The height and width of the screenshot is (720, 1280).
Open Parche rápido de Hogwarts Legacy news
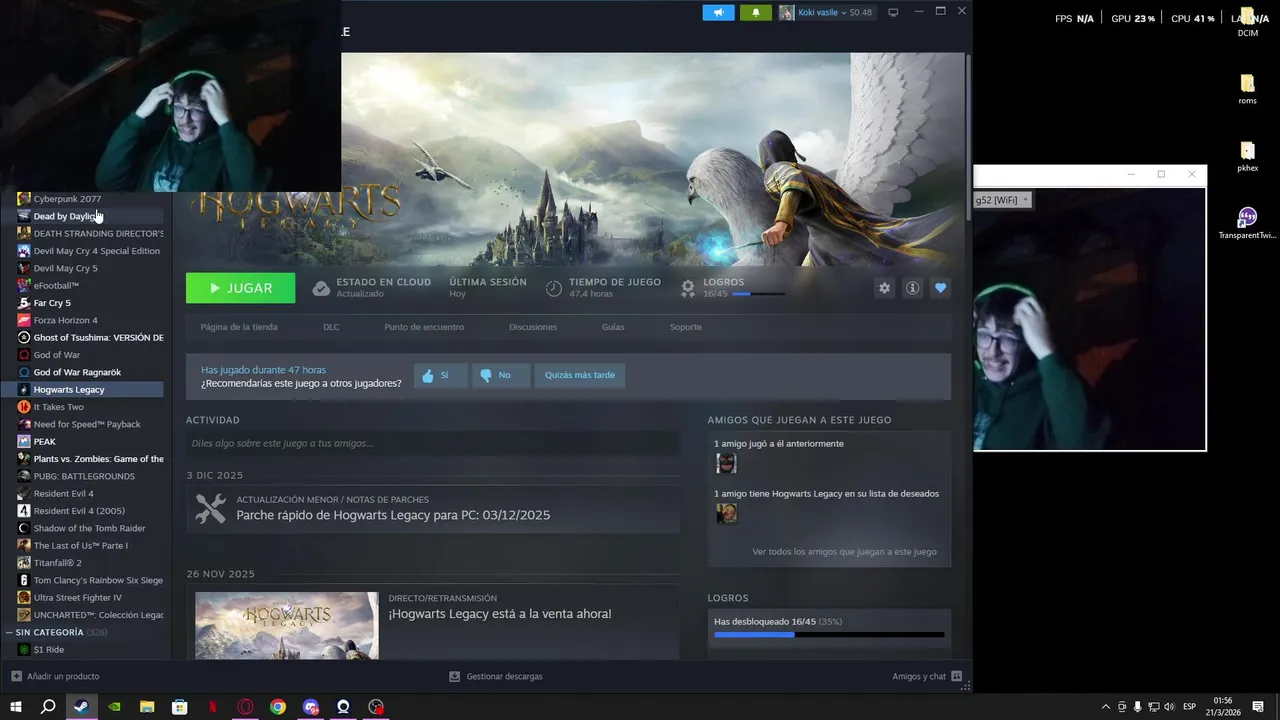click(x=393, y=515)
